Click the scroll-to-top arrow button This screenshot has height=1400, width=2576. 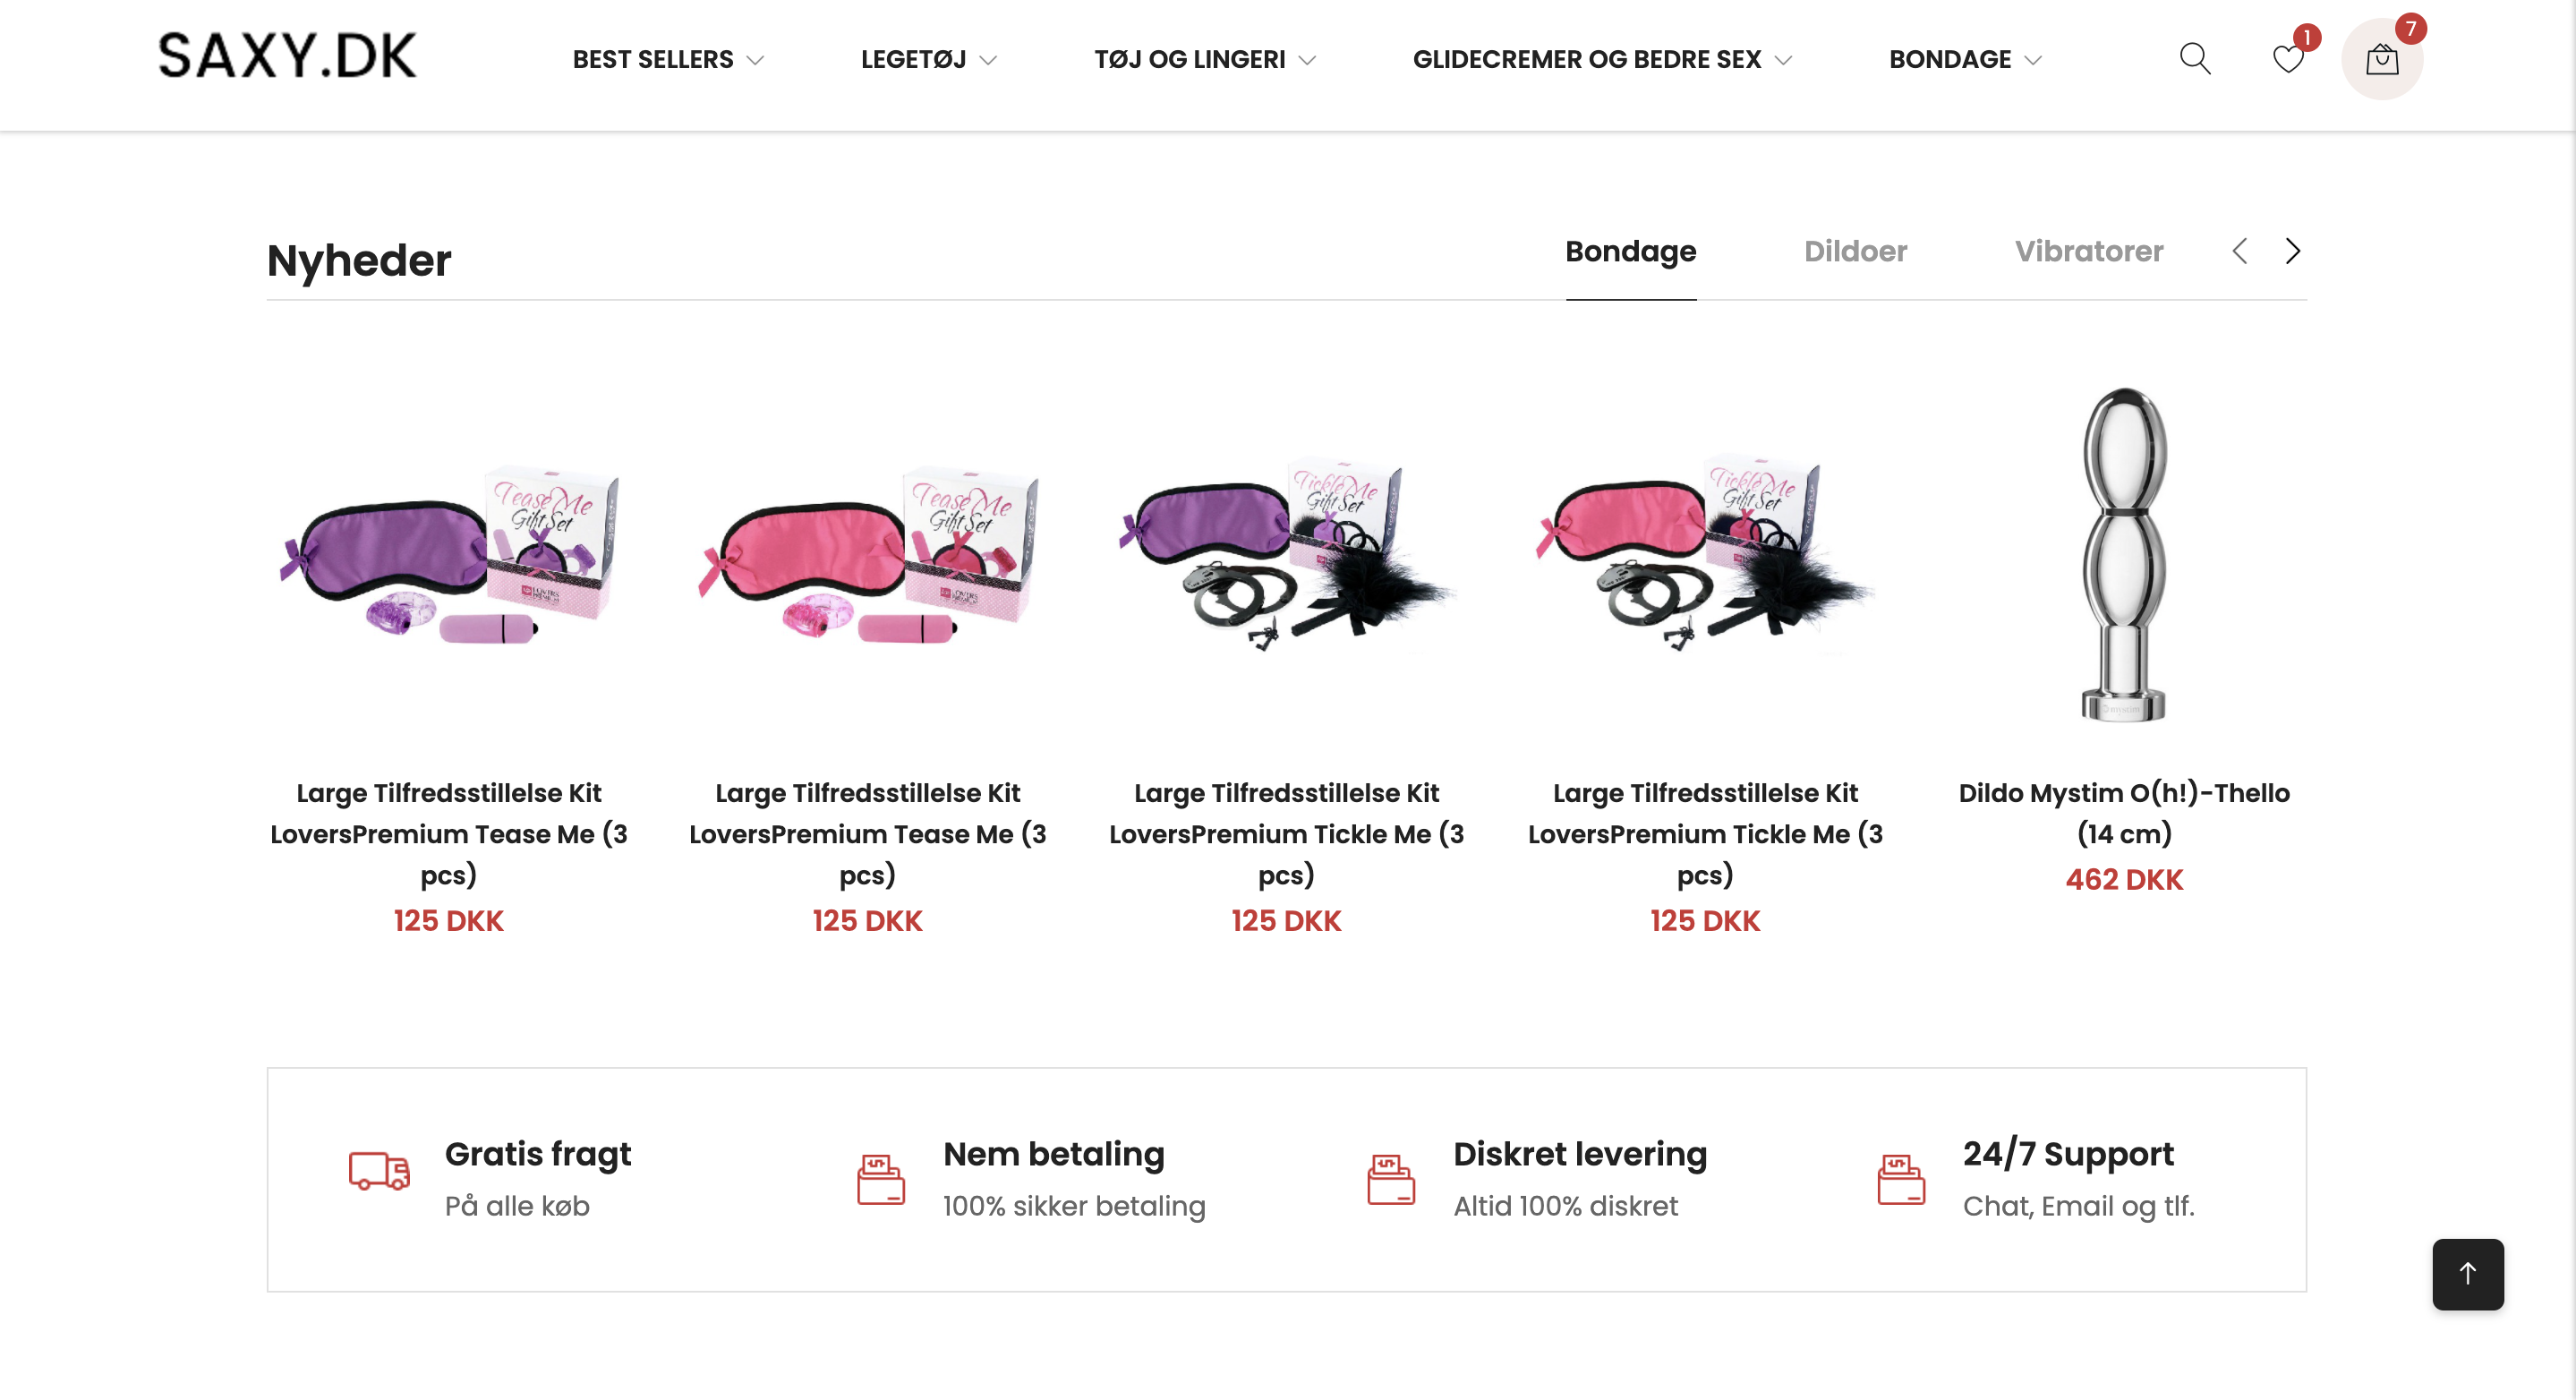point(2467,1273)
